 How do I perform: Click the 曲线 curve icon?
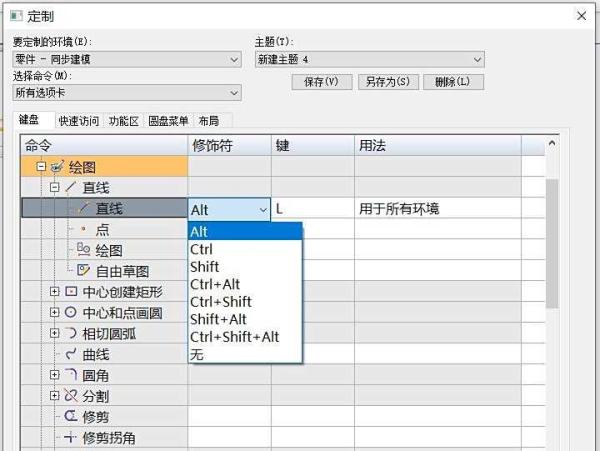(71, 354)
